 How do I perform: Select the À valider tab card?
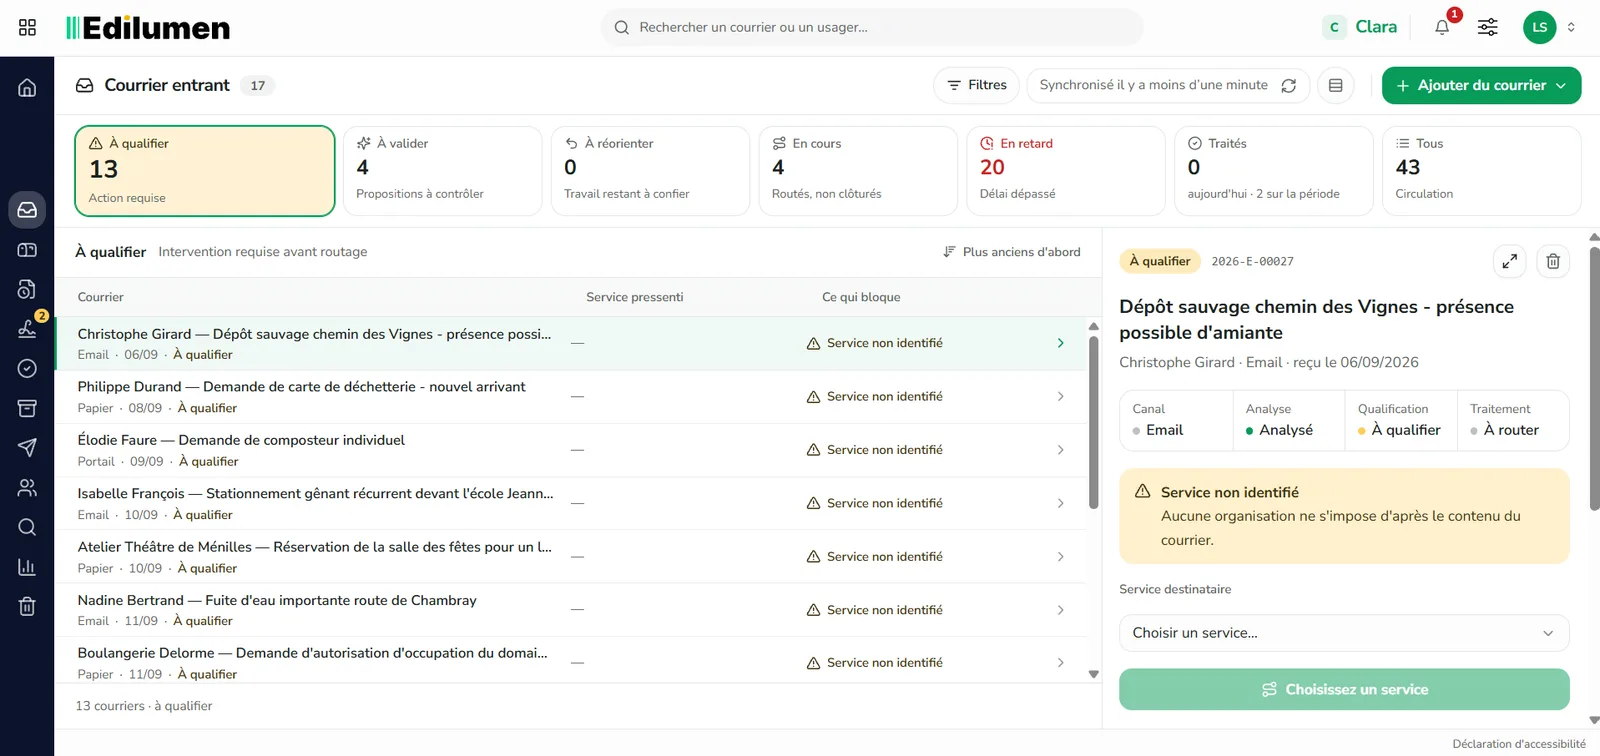pyautogui.click(x=442, y=171)
